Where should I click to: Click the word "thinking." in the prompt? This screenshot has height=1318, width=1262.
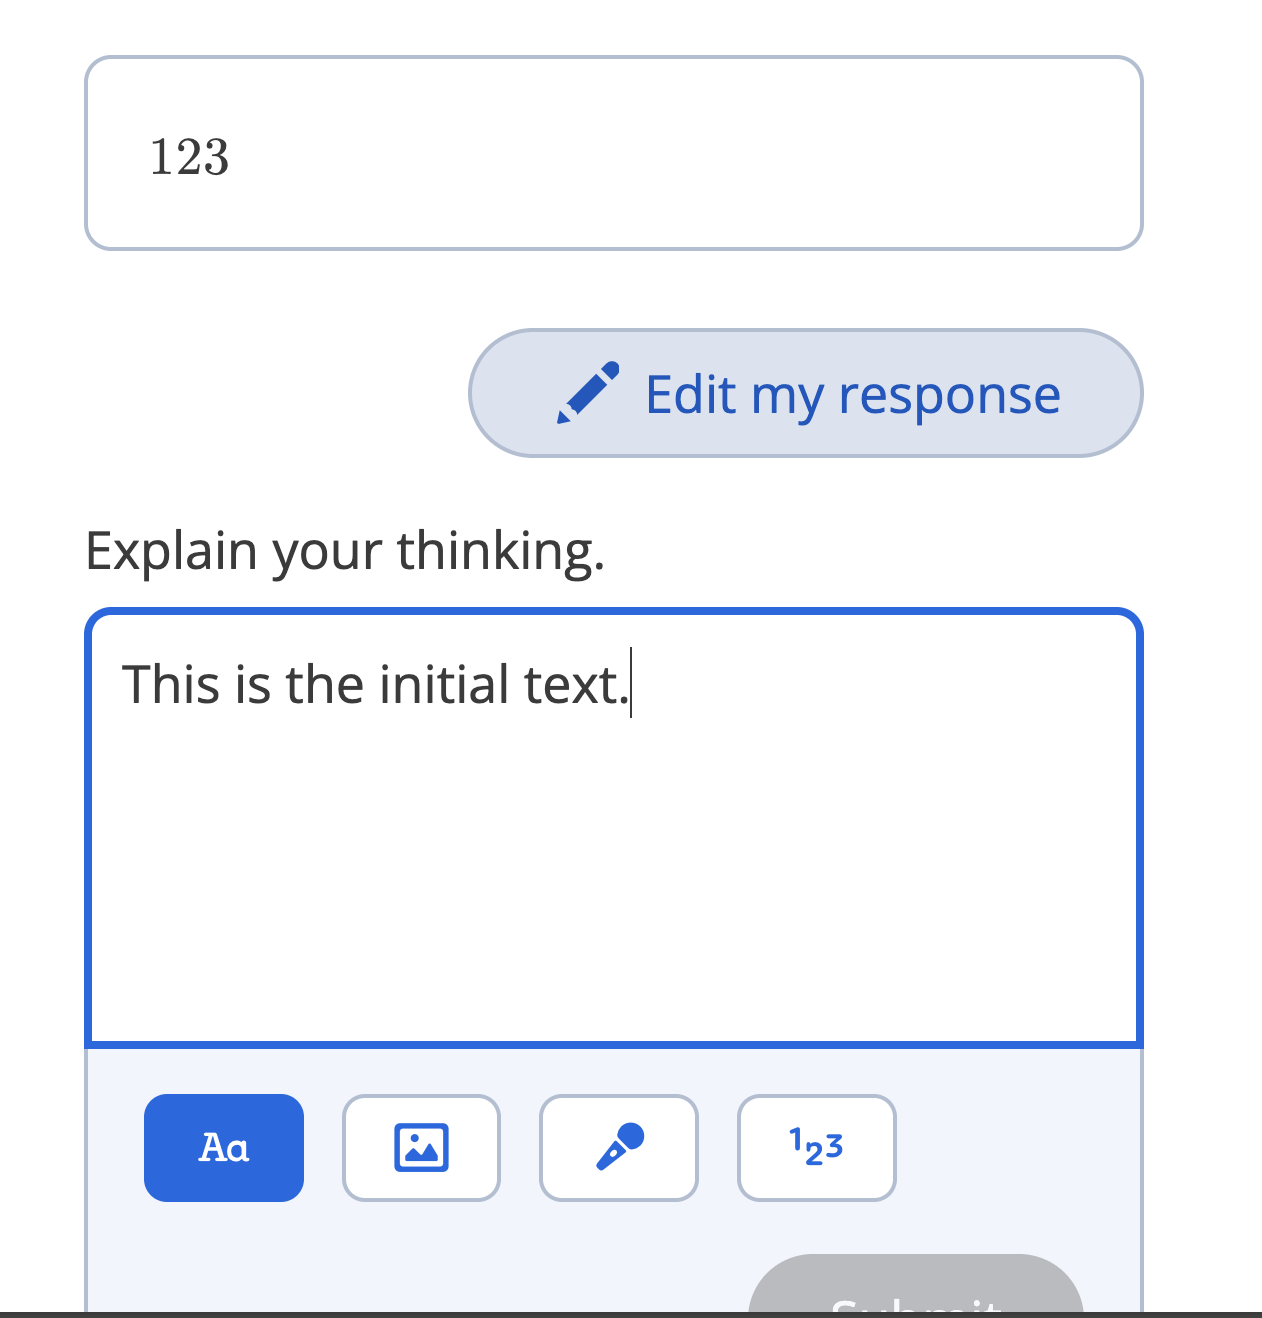pos(500,551)
